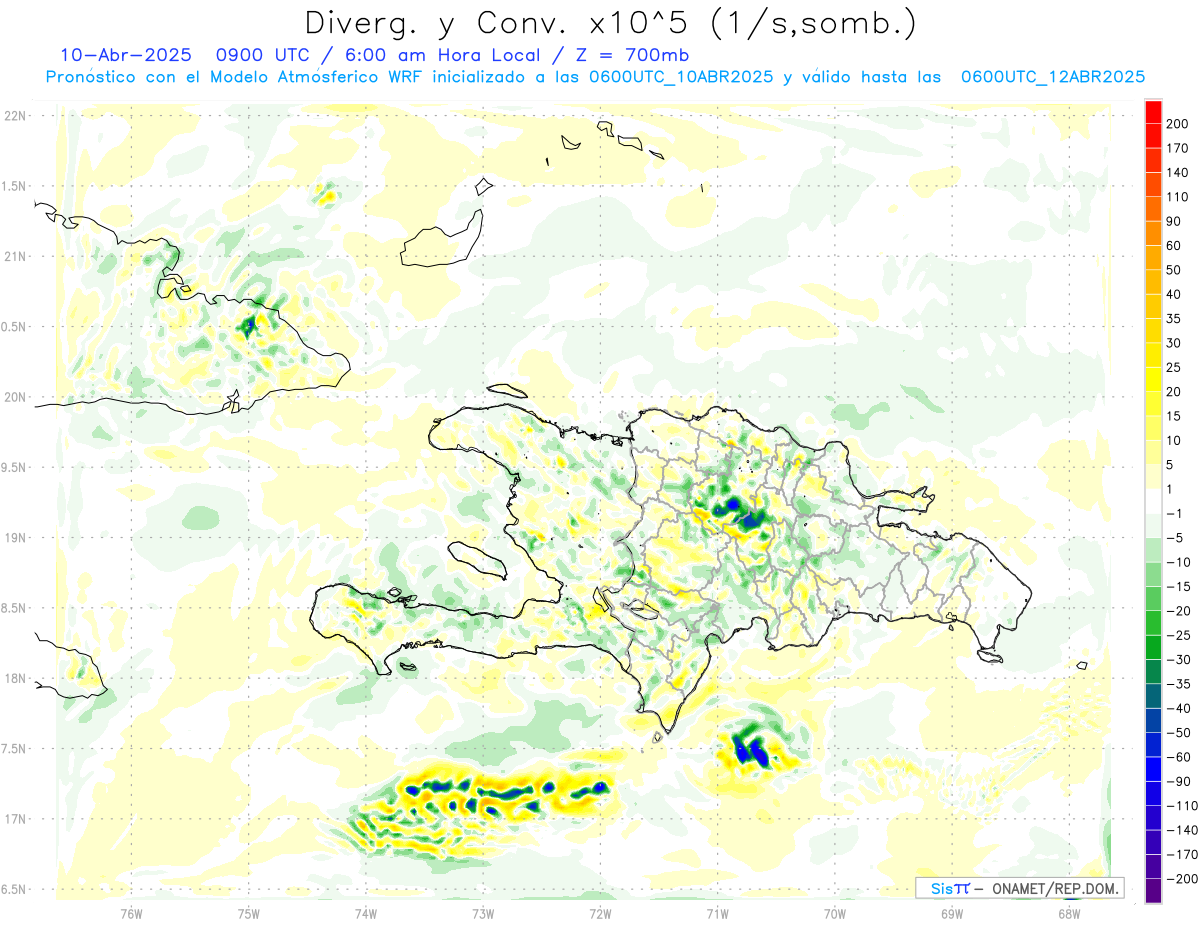Click the latitude label "7.5N"
Viewport: 1200px width, 927px height.
click(13, 749)
